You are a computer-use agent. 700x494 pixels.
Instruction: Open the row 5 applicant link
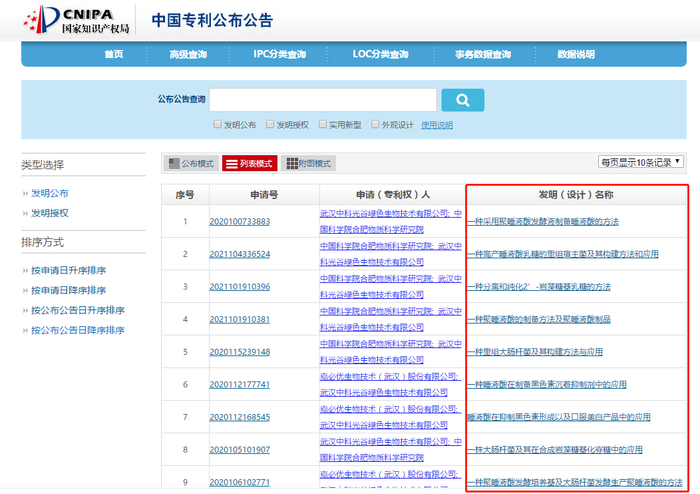click(391, 352)
